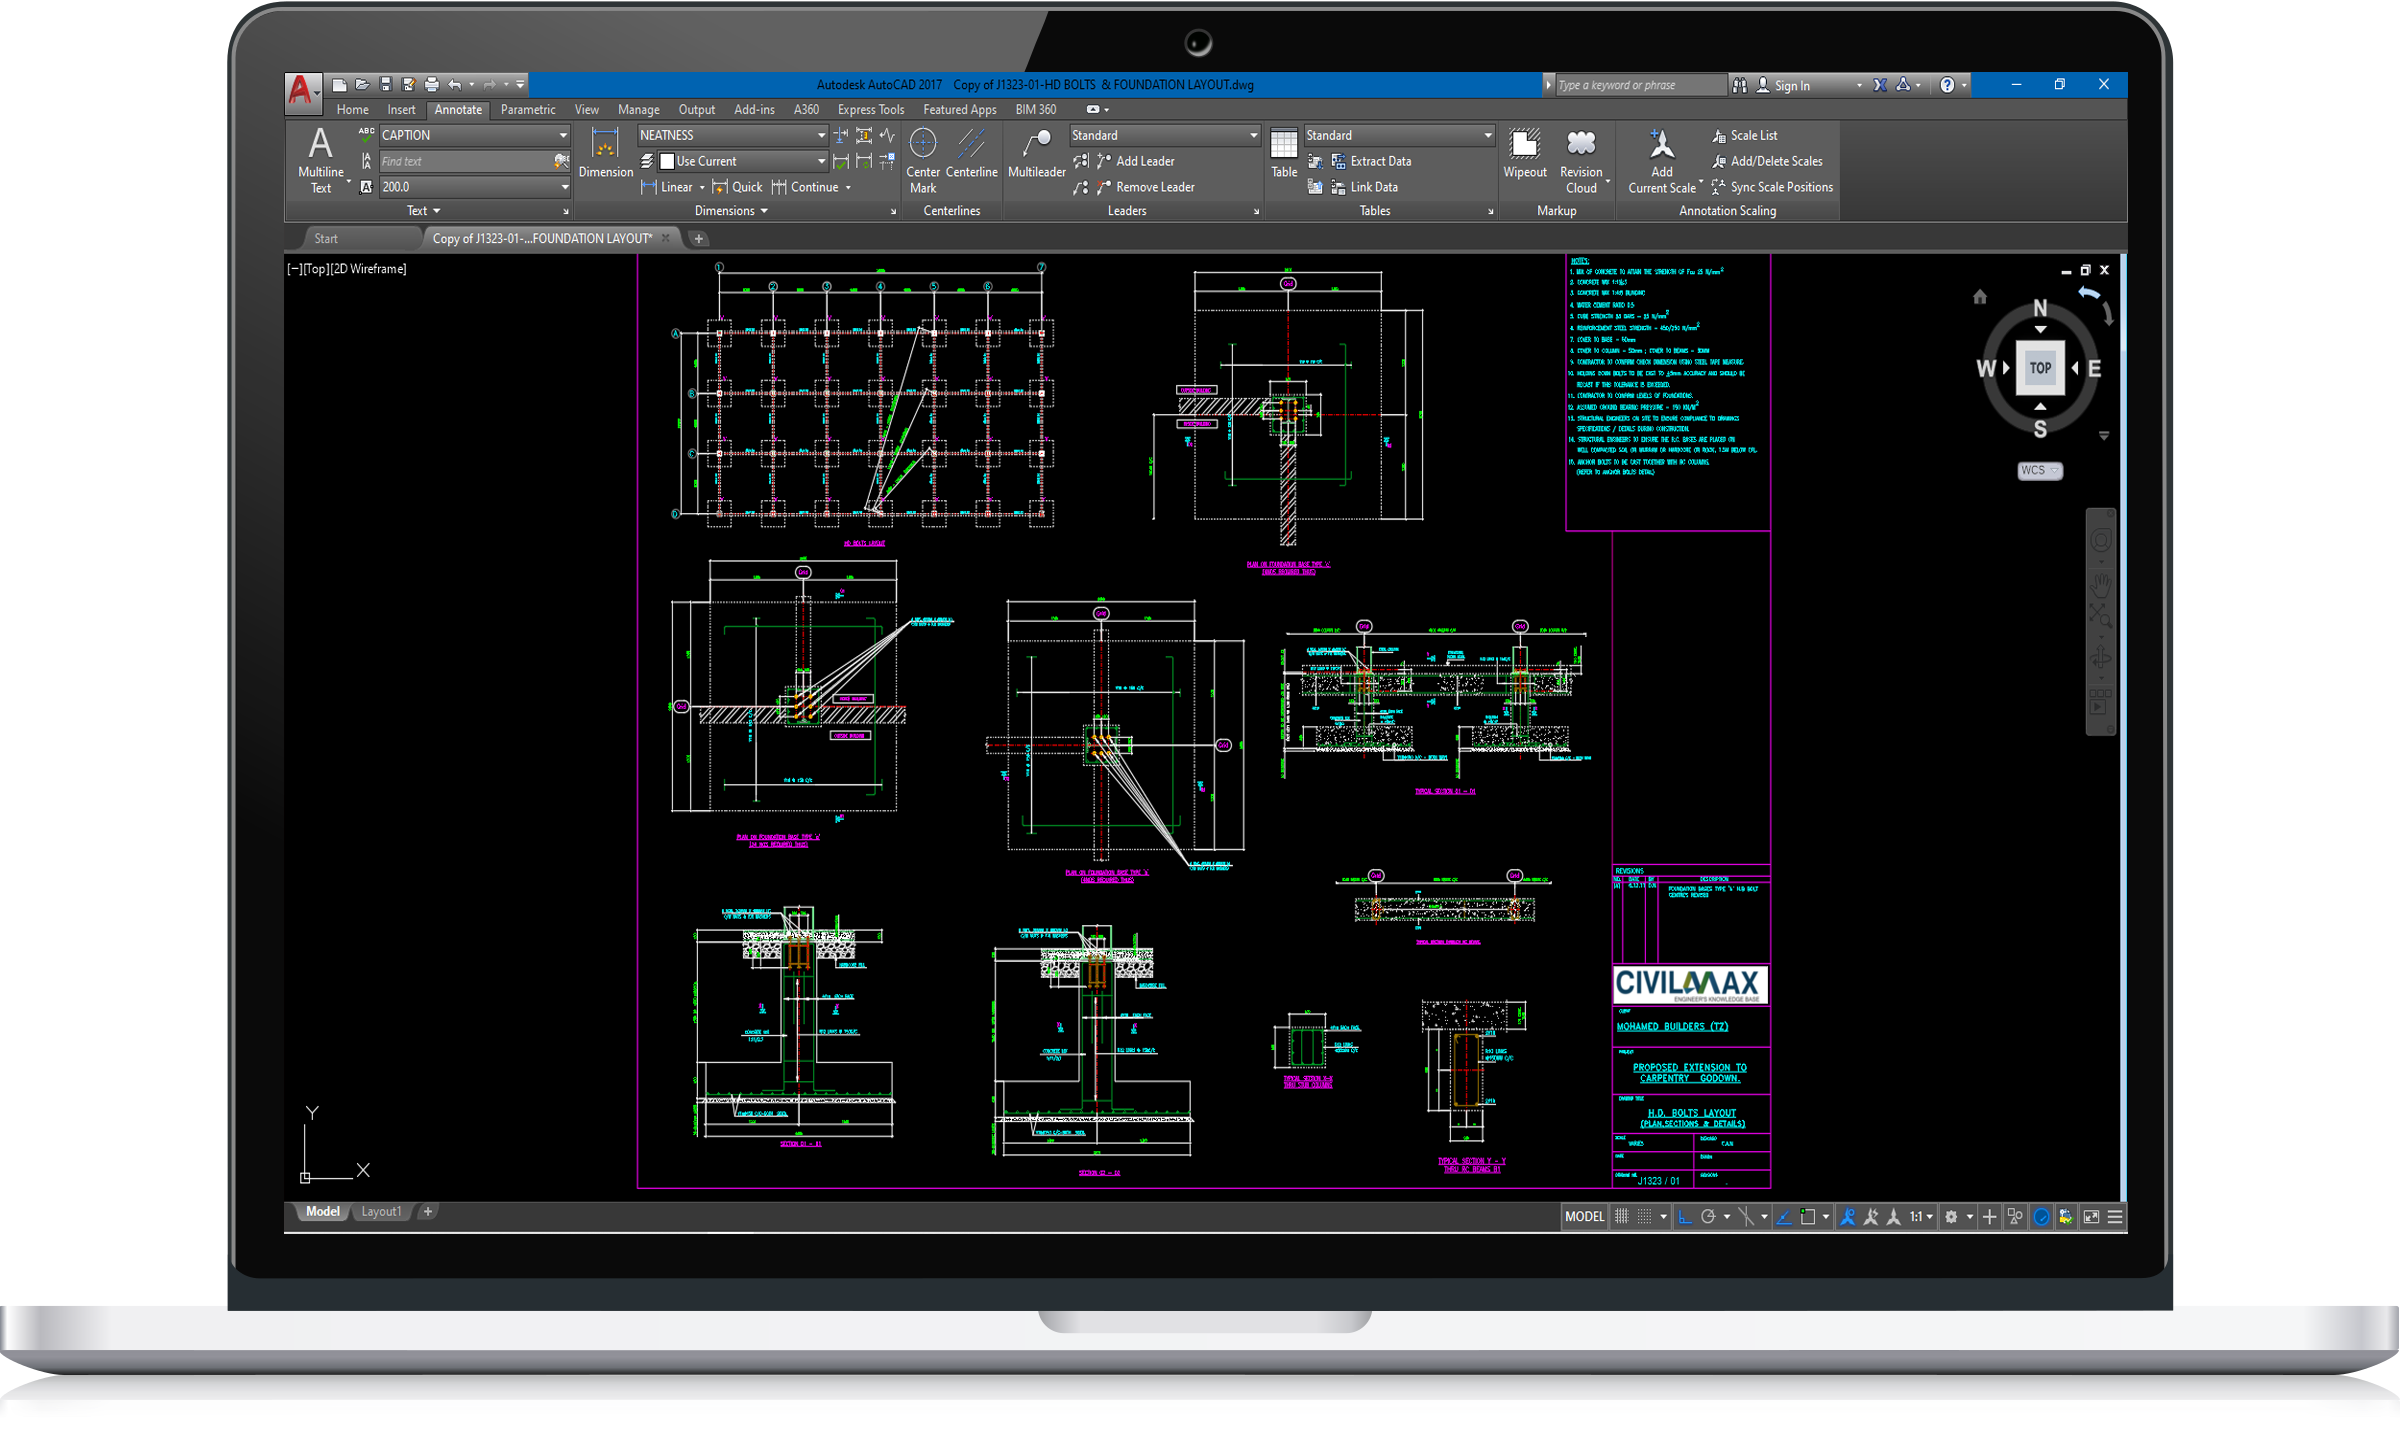Toggle isometric drafting in status bar
The width and height of the screenshot is (2400, 1444).
1746,1217
